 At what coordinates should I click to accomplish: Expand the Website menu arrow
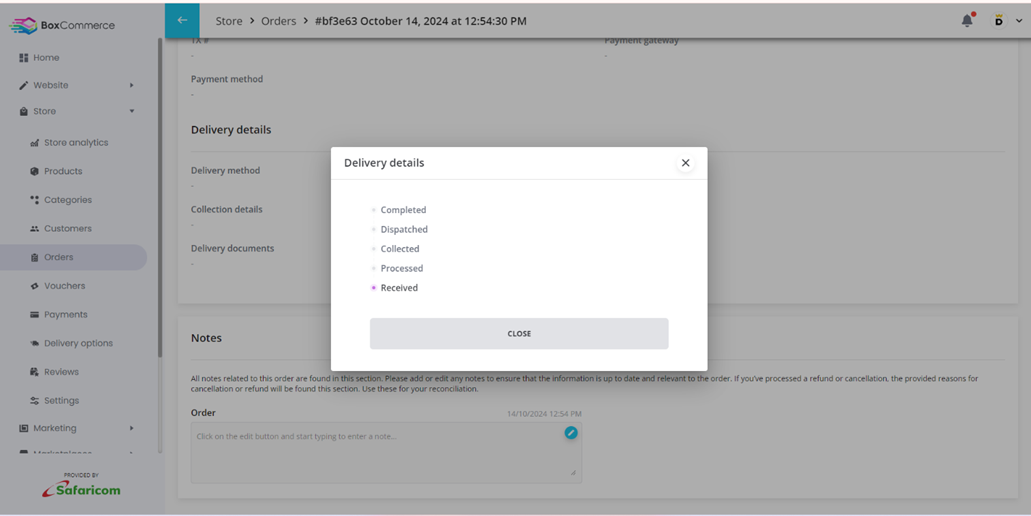132,85
